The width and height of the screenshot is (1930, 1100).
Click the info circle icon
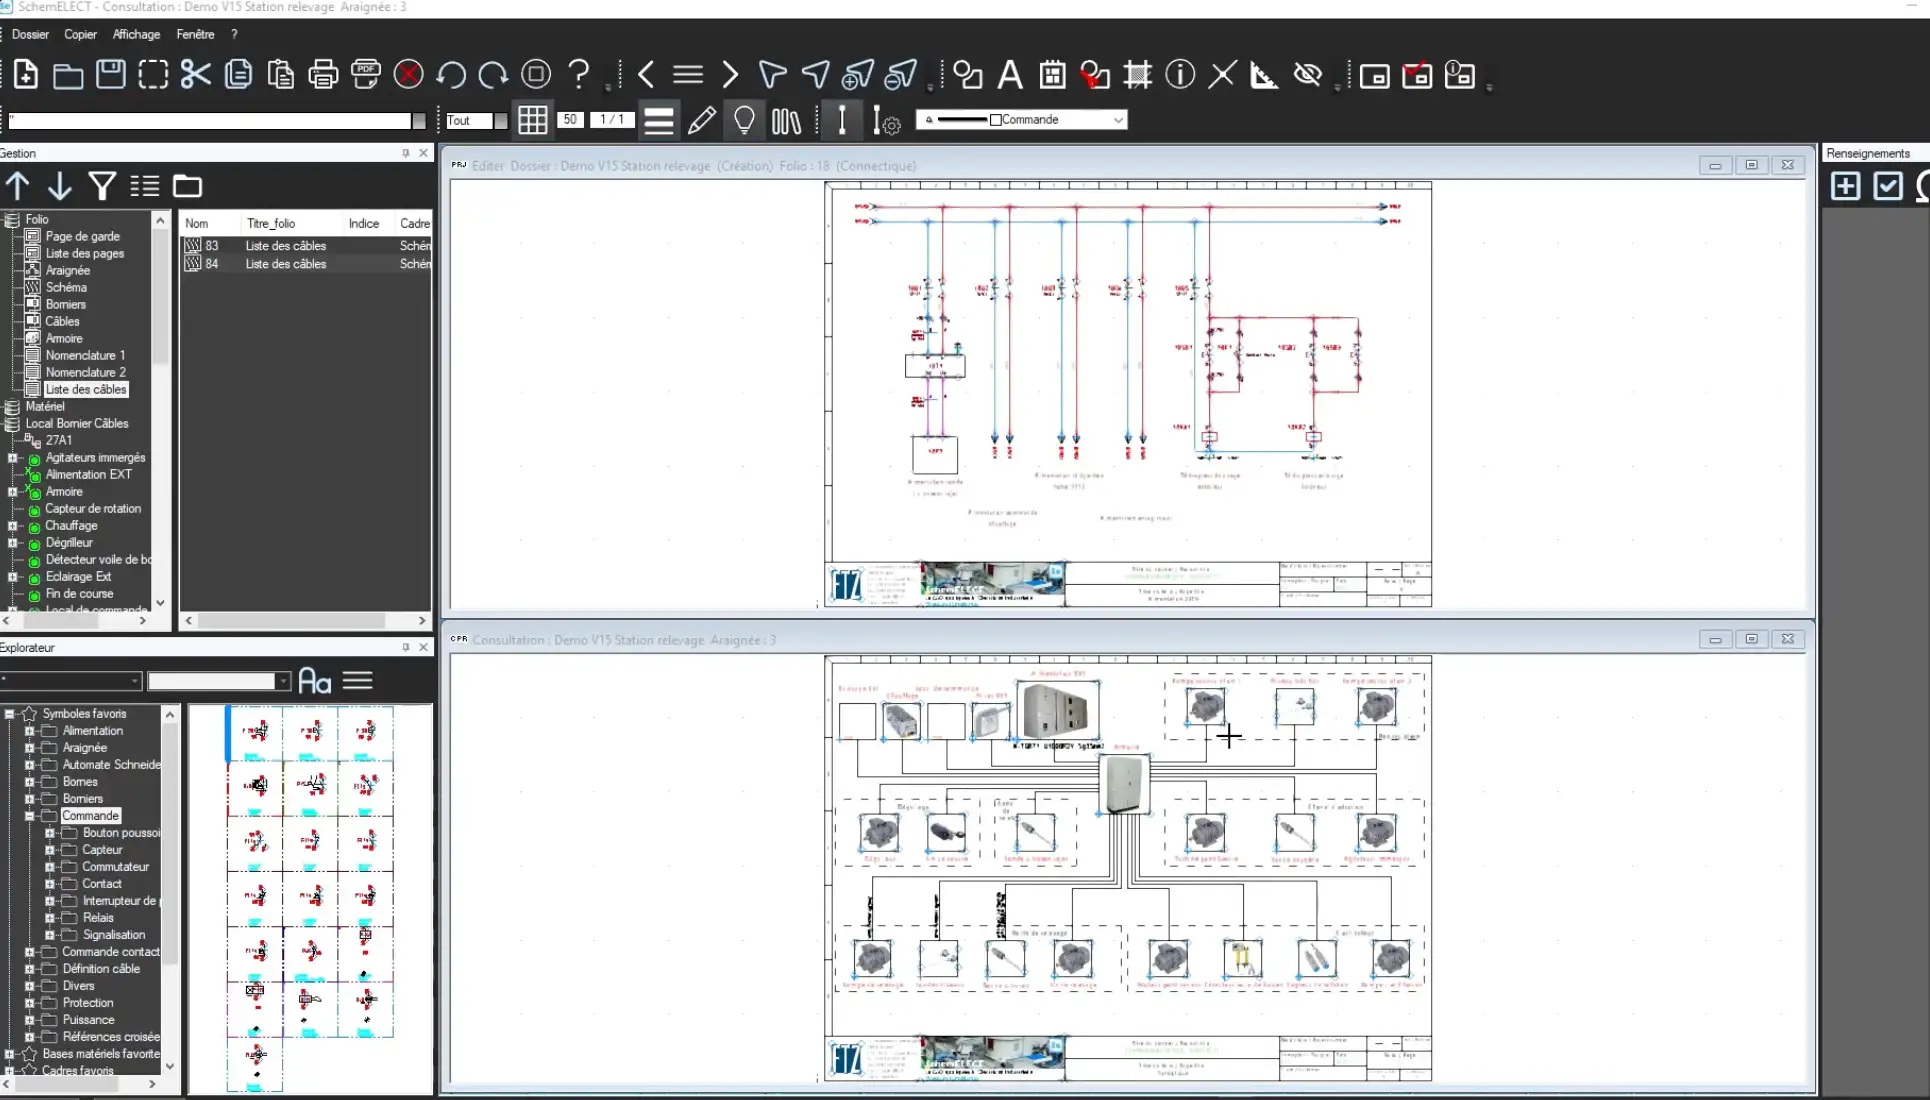[x=1180, y=75]
